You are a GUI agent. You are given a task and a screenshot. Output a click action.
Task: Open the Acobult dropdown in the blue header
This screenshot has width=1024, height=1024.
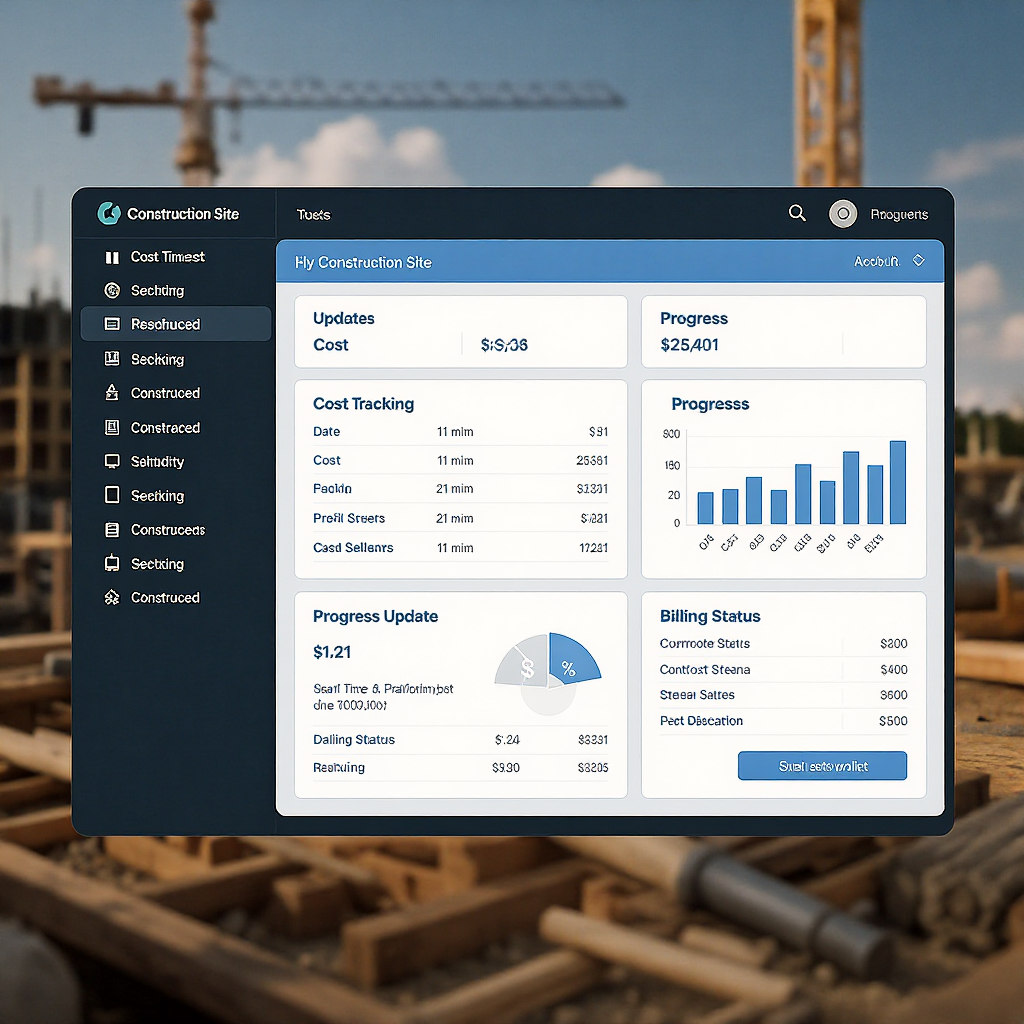tap(889, 260)
